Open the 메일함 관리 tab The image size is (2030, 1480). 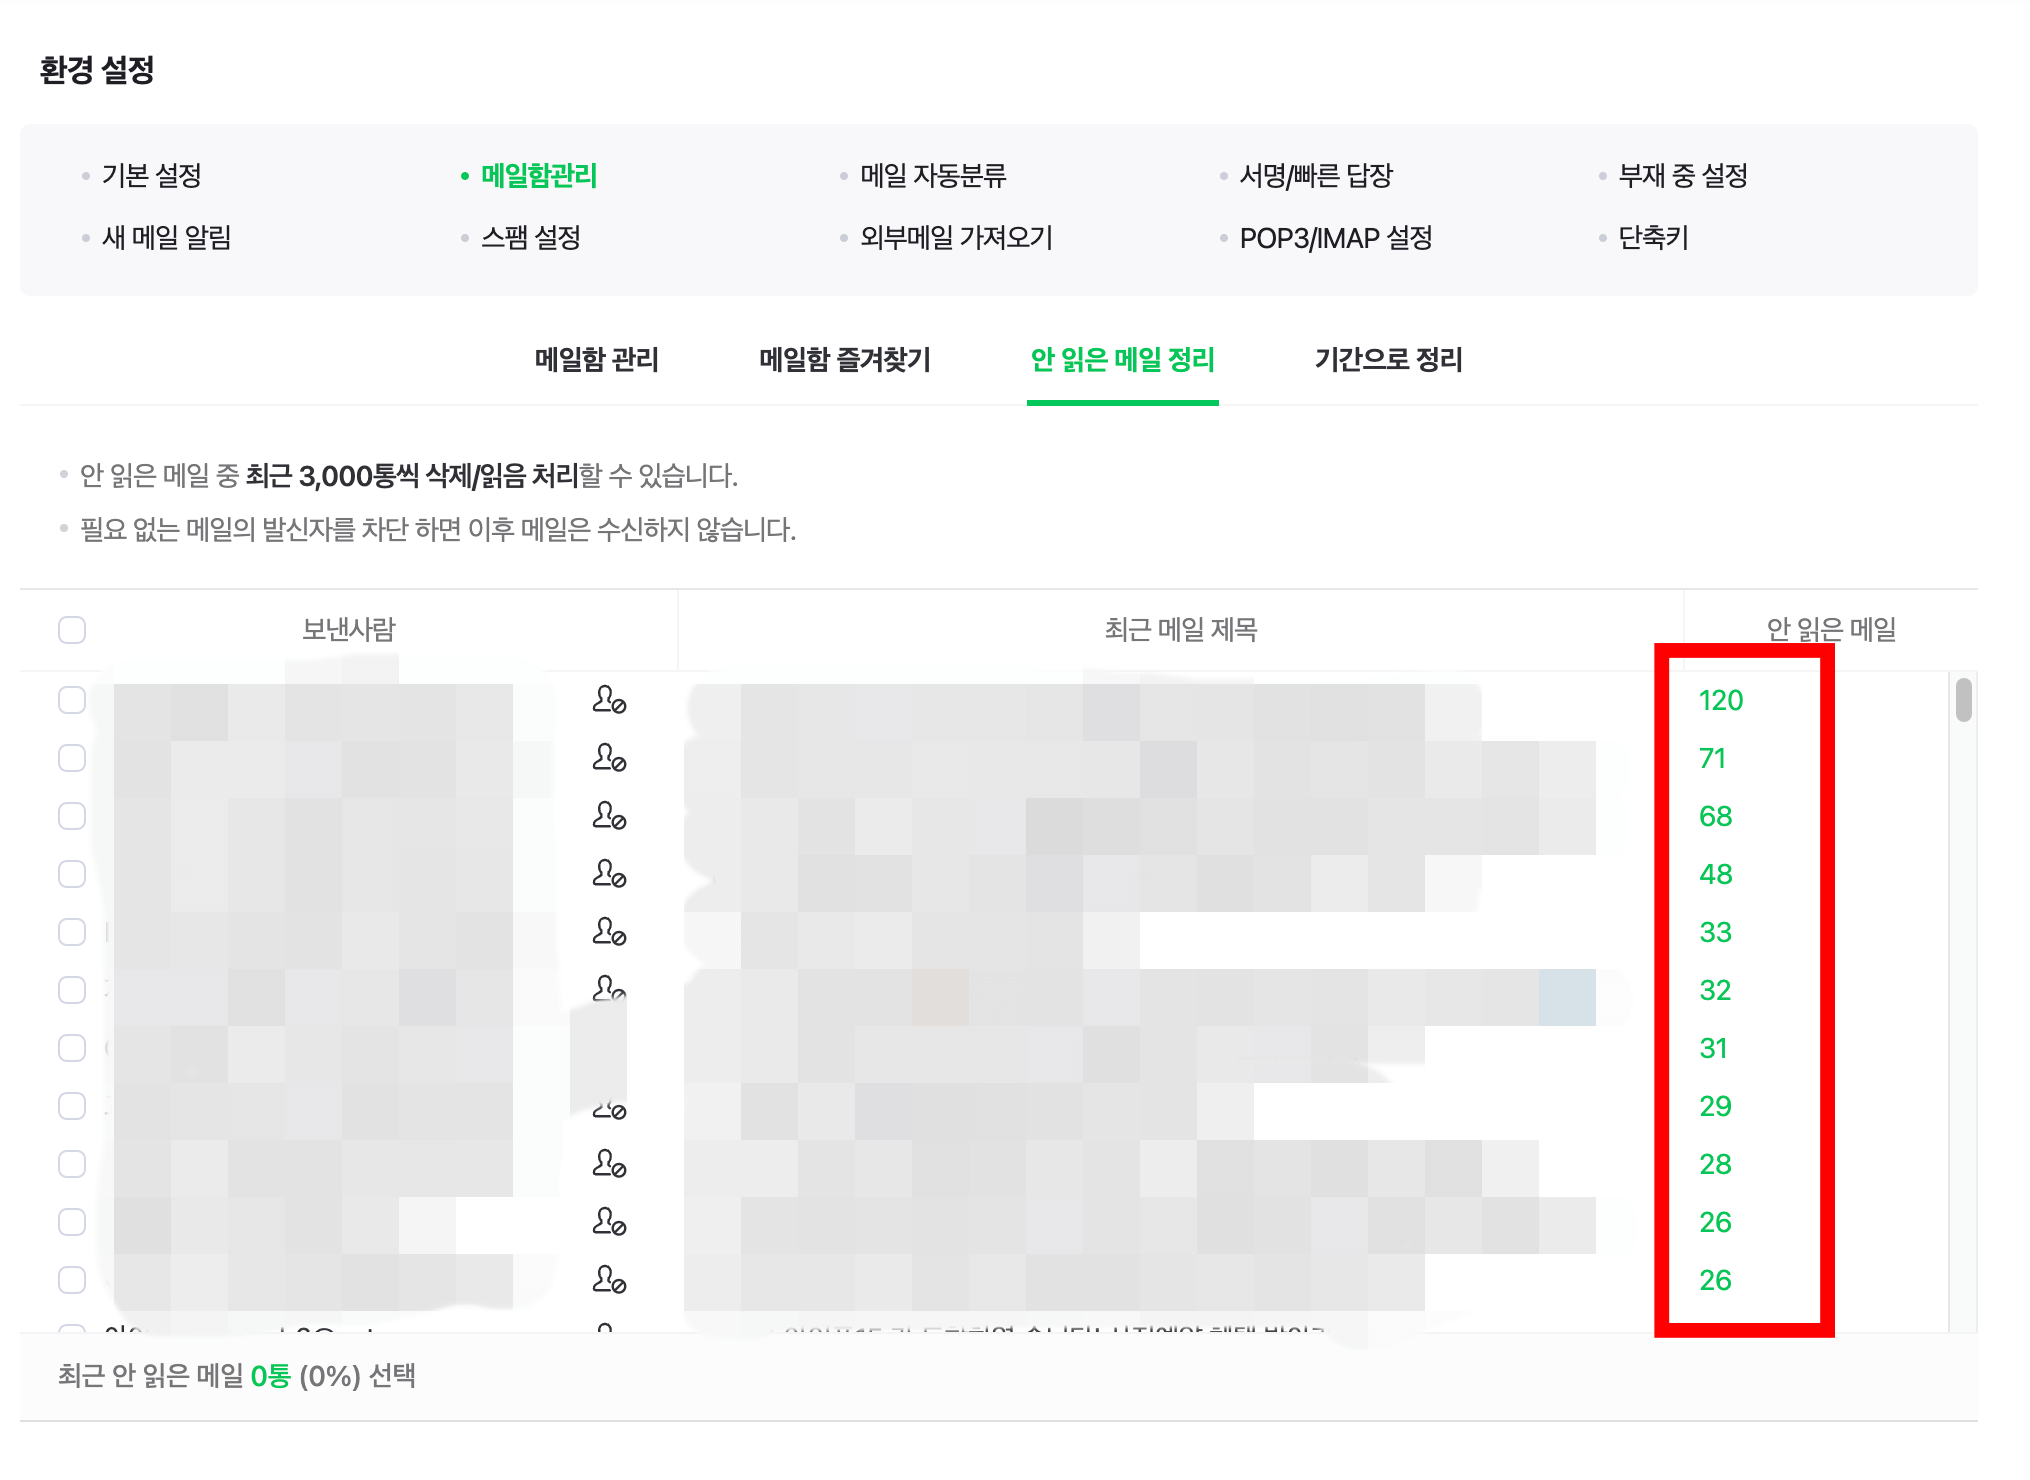(597, 360)
